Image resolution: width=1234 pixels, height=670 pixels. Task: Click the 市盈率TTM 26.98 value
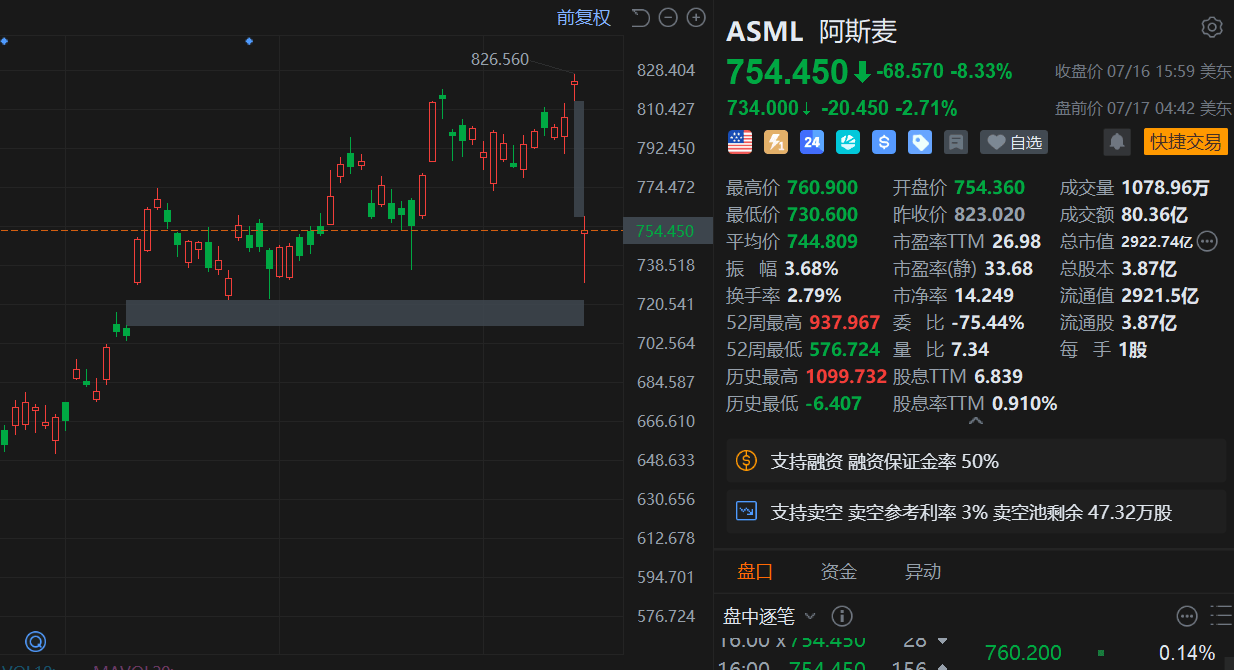[x=1017, y=241]
